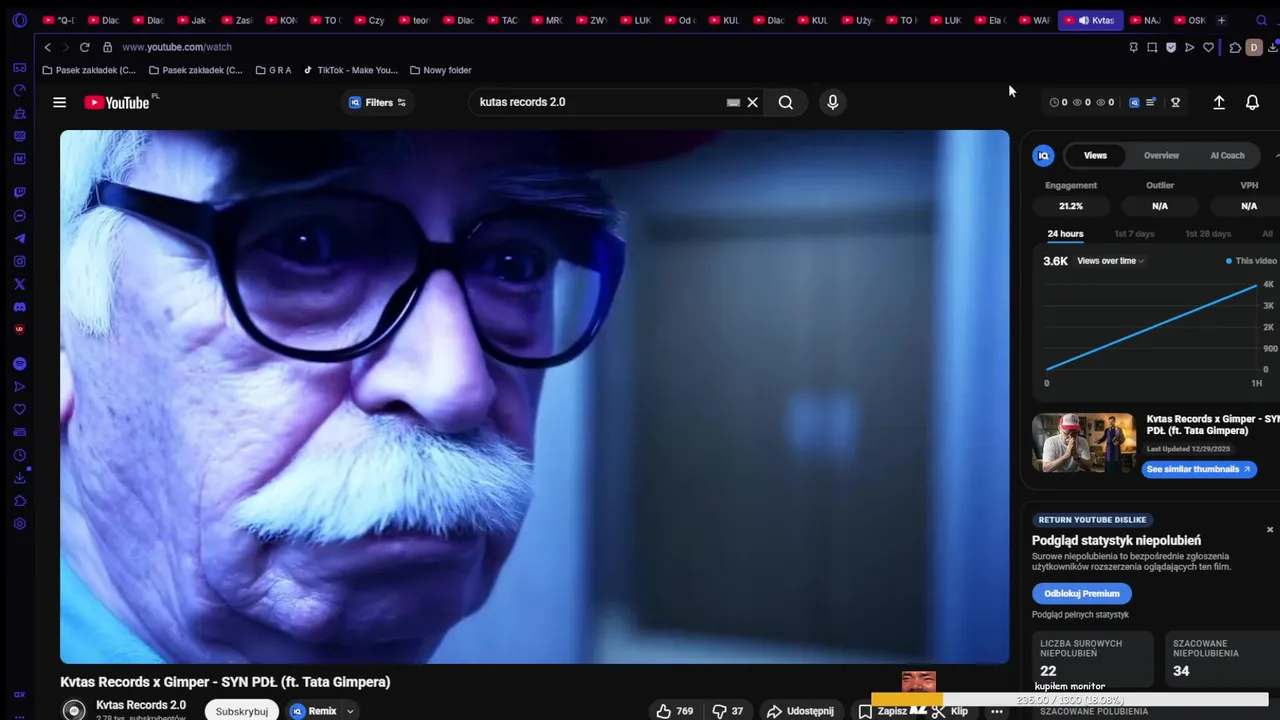Click the vidIQ trophy icon in the header
Image resolution: width=1280 pixels, height=720 pixels.
[x=1175, y=102]
